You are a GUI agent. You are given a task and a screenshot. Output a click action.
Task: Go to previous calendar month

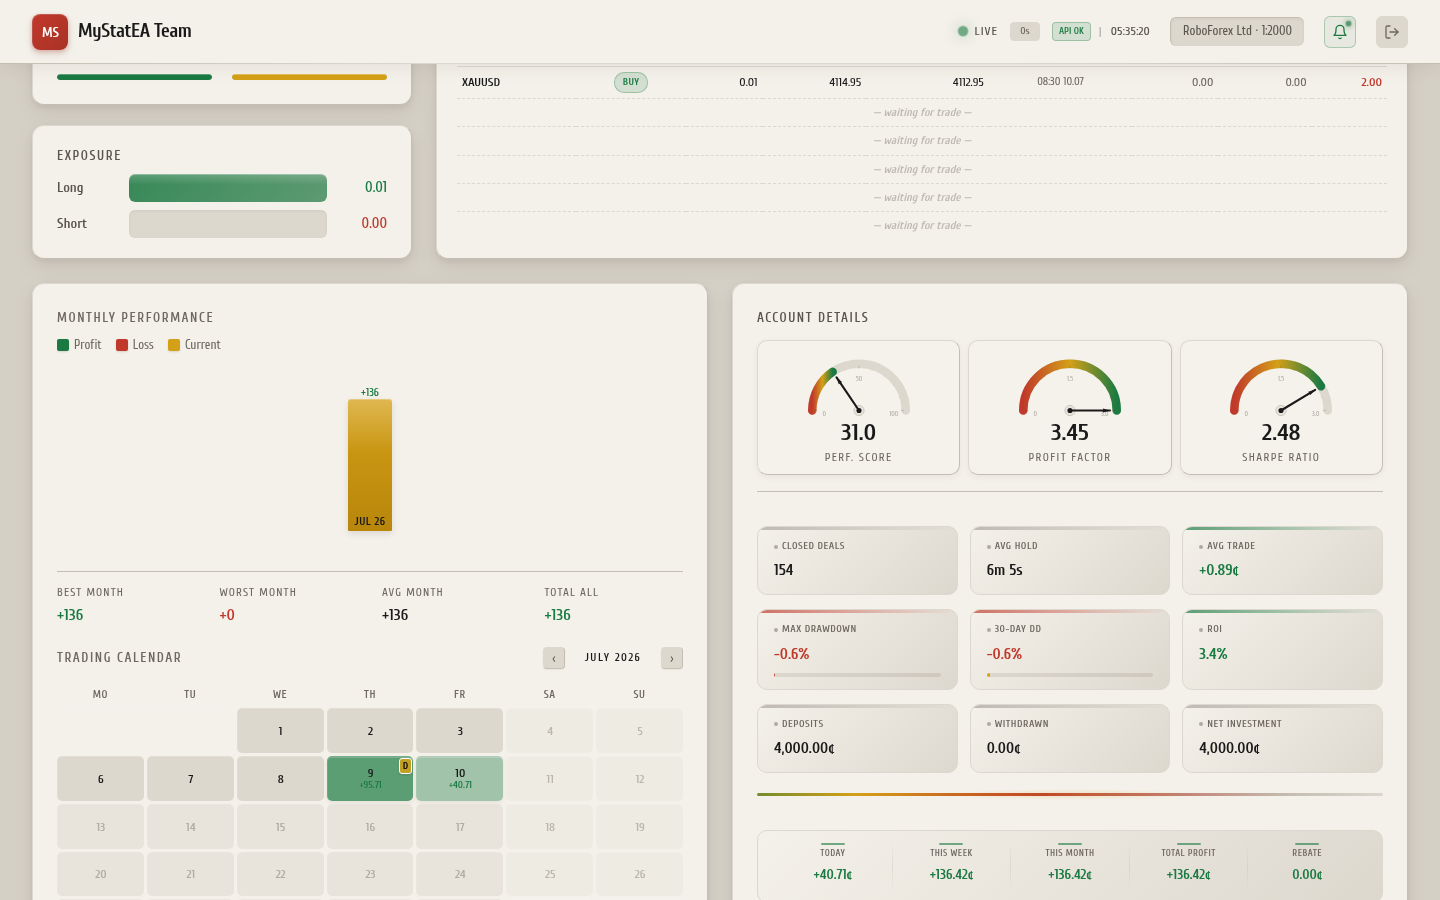(554, 658)
